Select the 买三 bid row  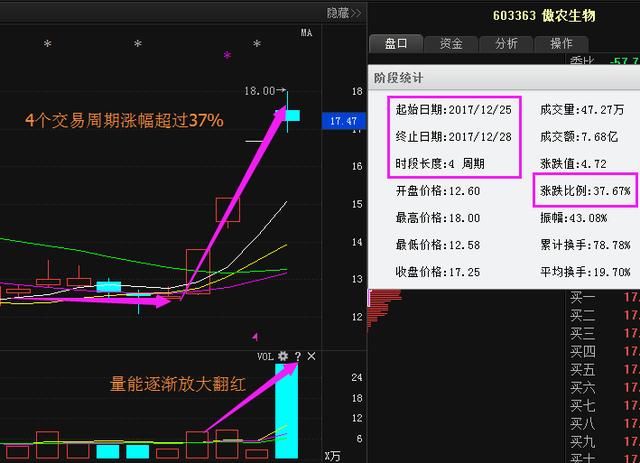coord(605,334)
